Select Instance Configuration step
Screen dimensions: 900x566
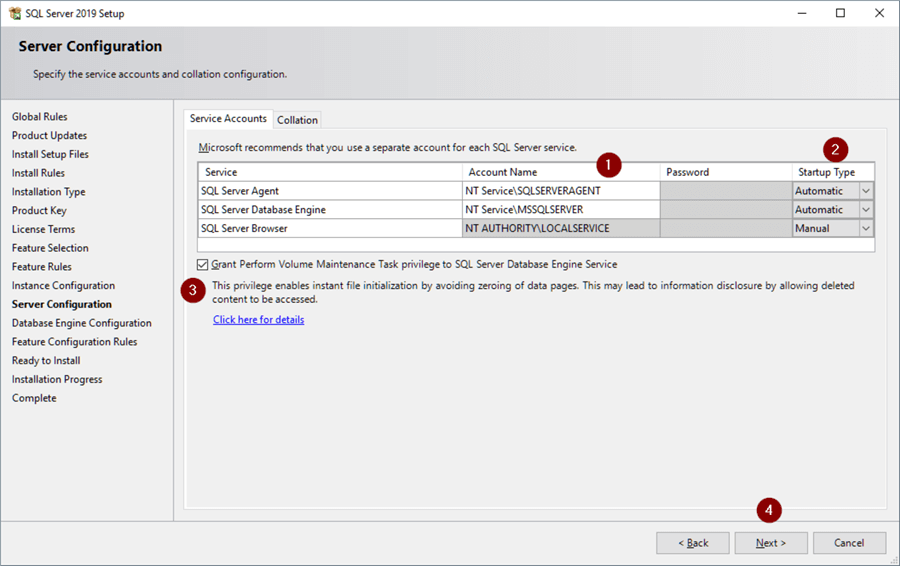pyautogui.click(x=63, y=285)
